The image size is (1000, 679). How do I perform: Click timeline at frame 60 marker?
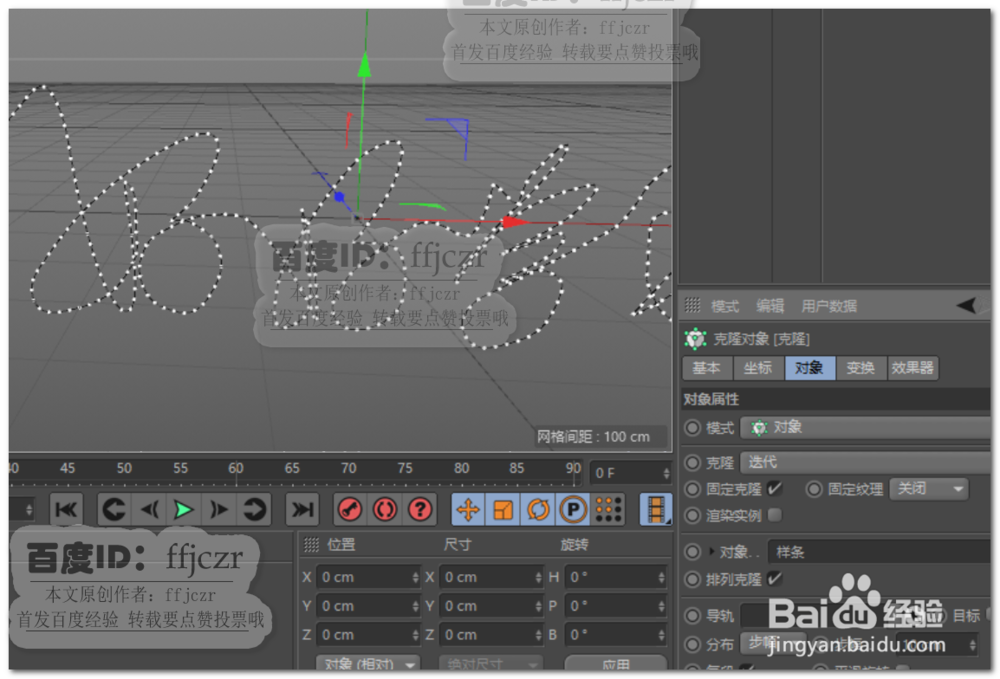(236, 469)
